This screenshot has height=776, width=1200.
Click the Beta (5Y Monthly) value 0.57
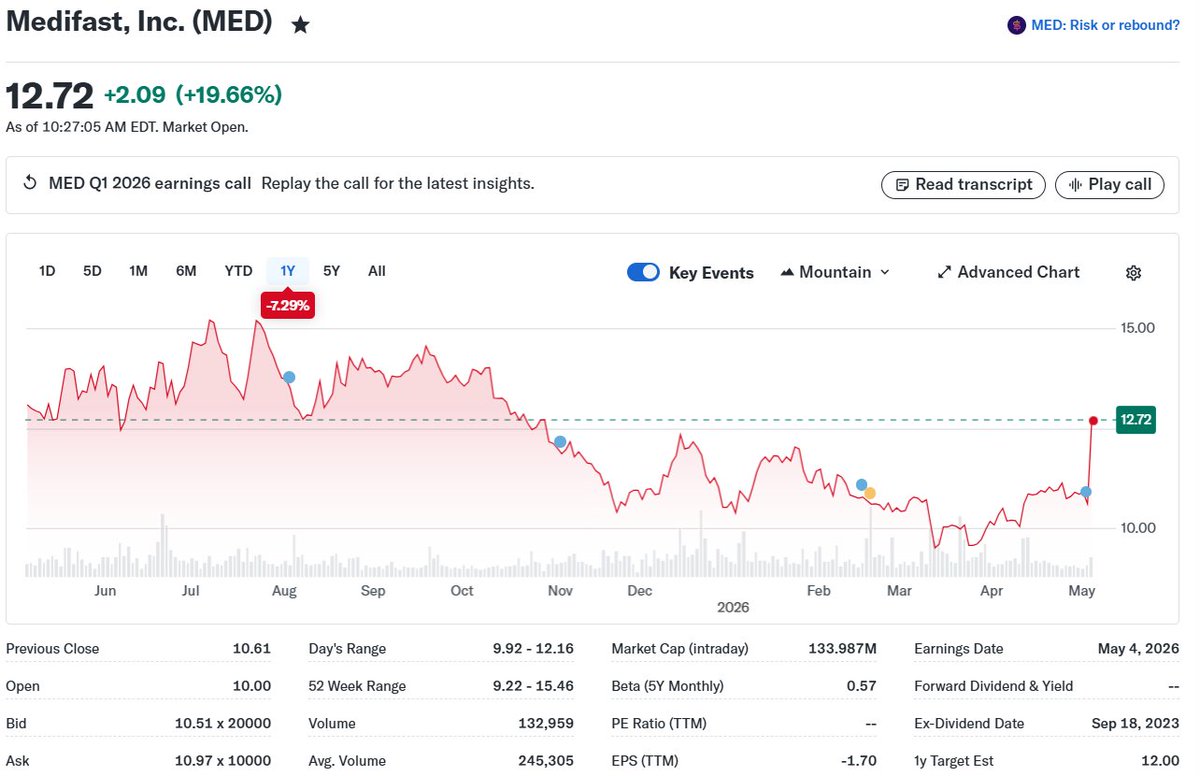(863, 686)
